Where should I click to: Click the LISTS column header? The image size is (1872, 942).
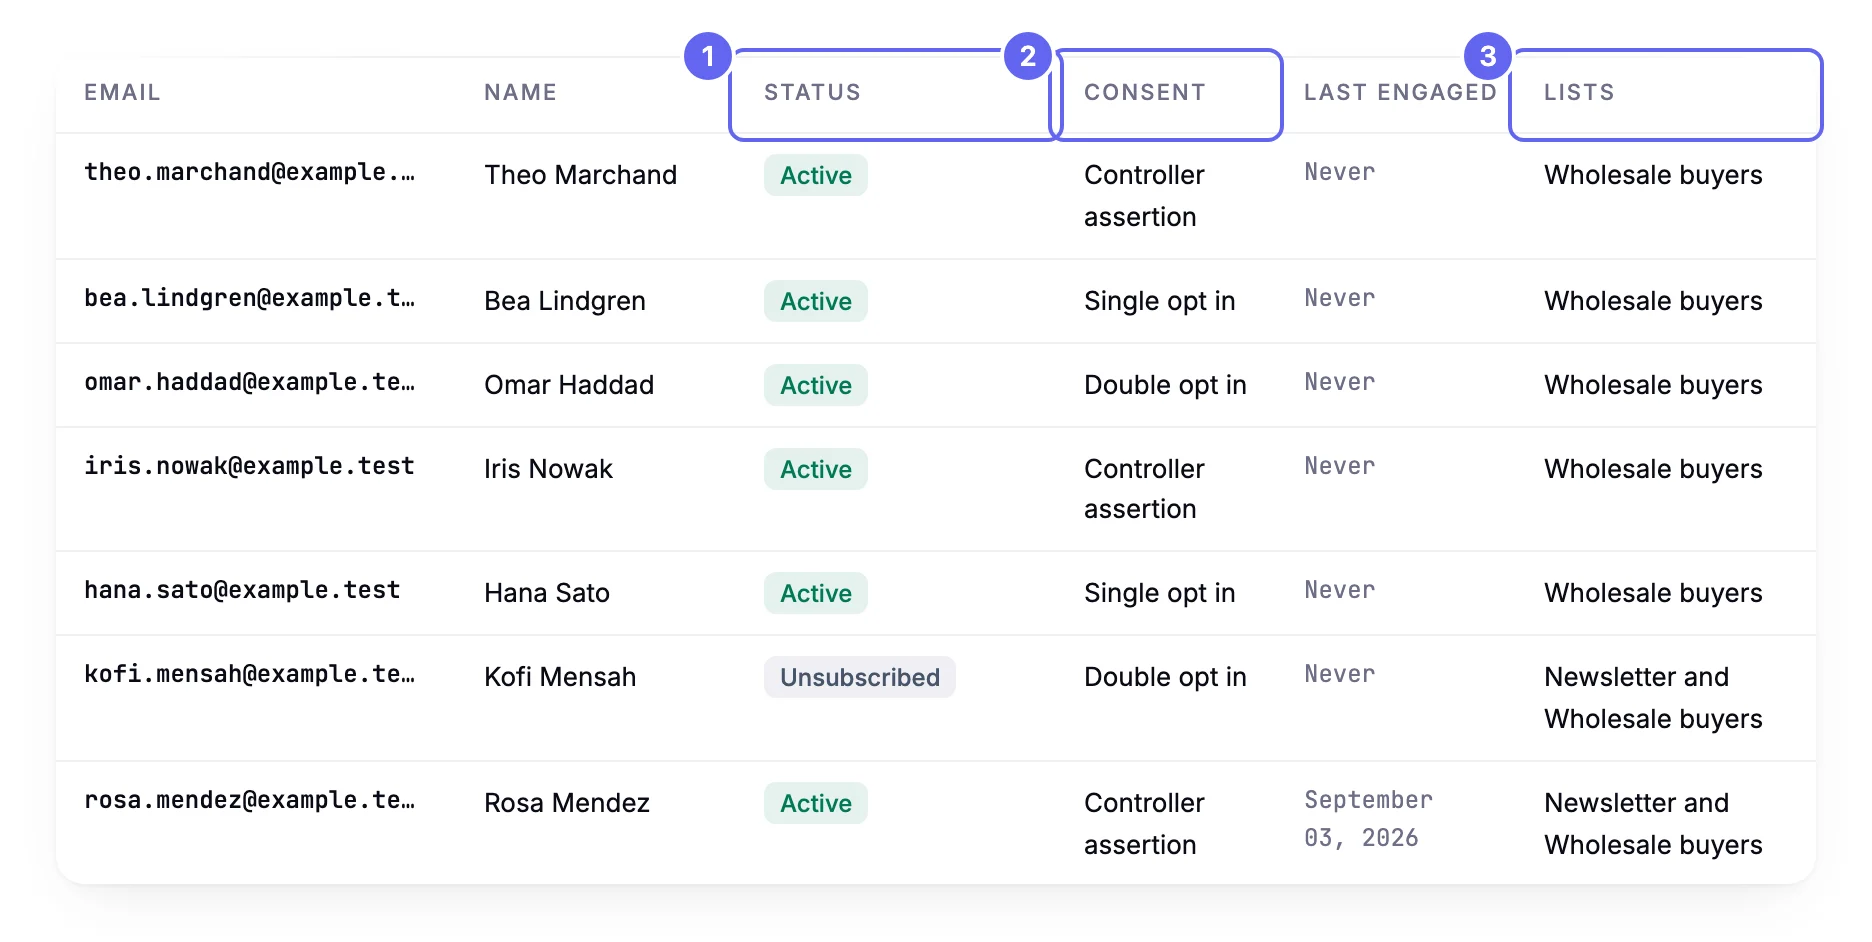pos(1579,92)
